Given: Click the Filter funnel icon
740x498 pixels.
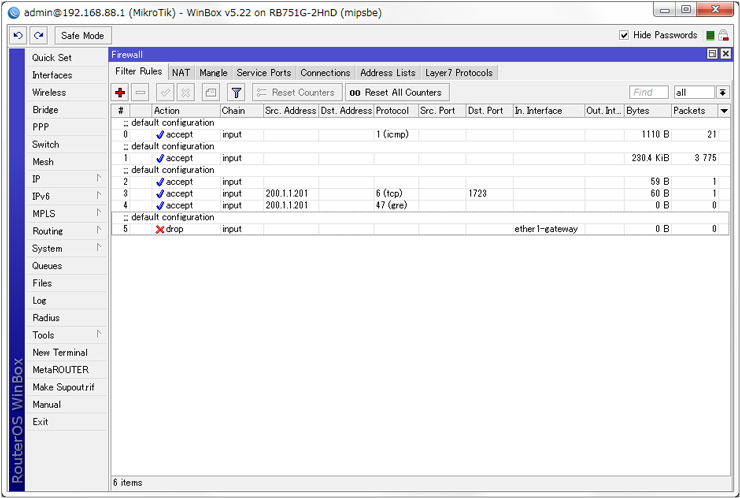Looking at the screenshot, I should [236, 92].
